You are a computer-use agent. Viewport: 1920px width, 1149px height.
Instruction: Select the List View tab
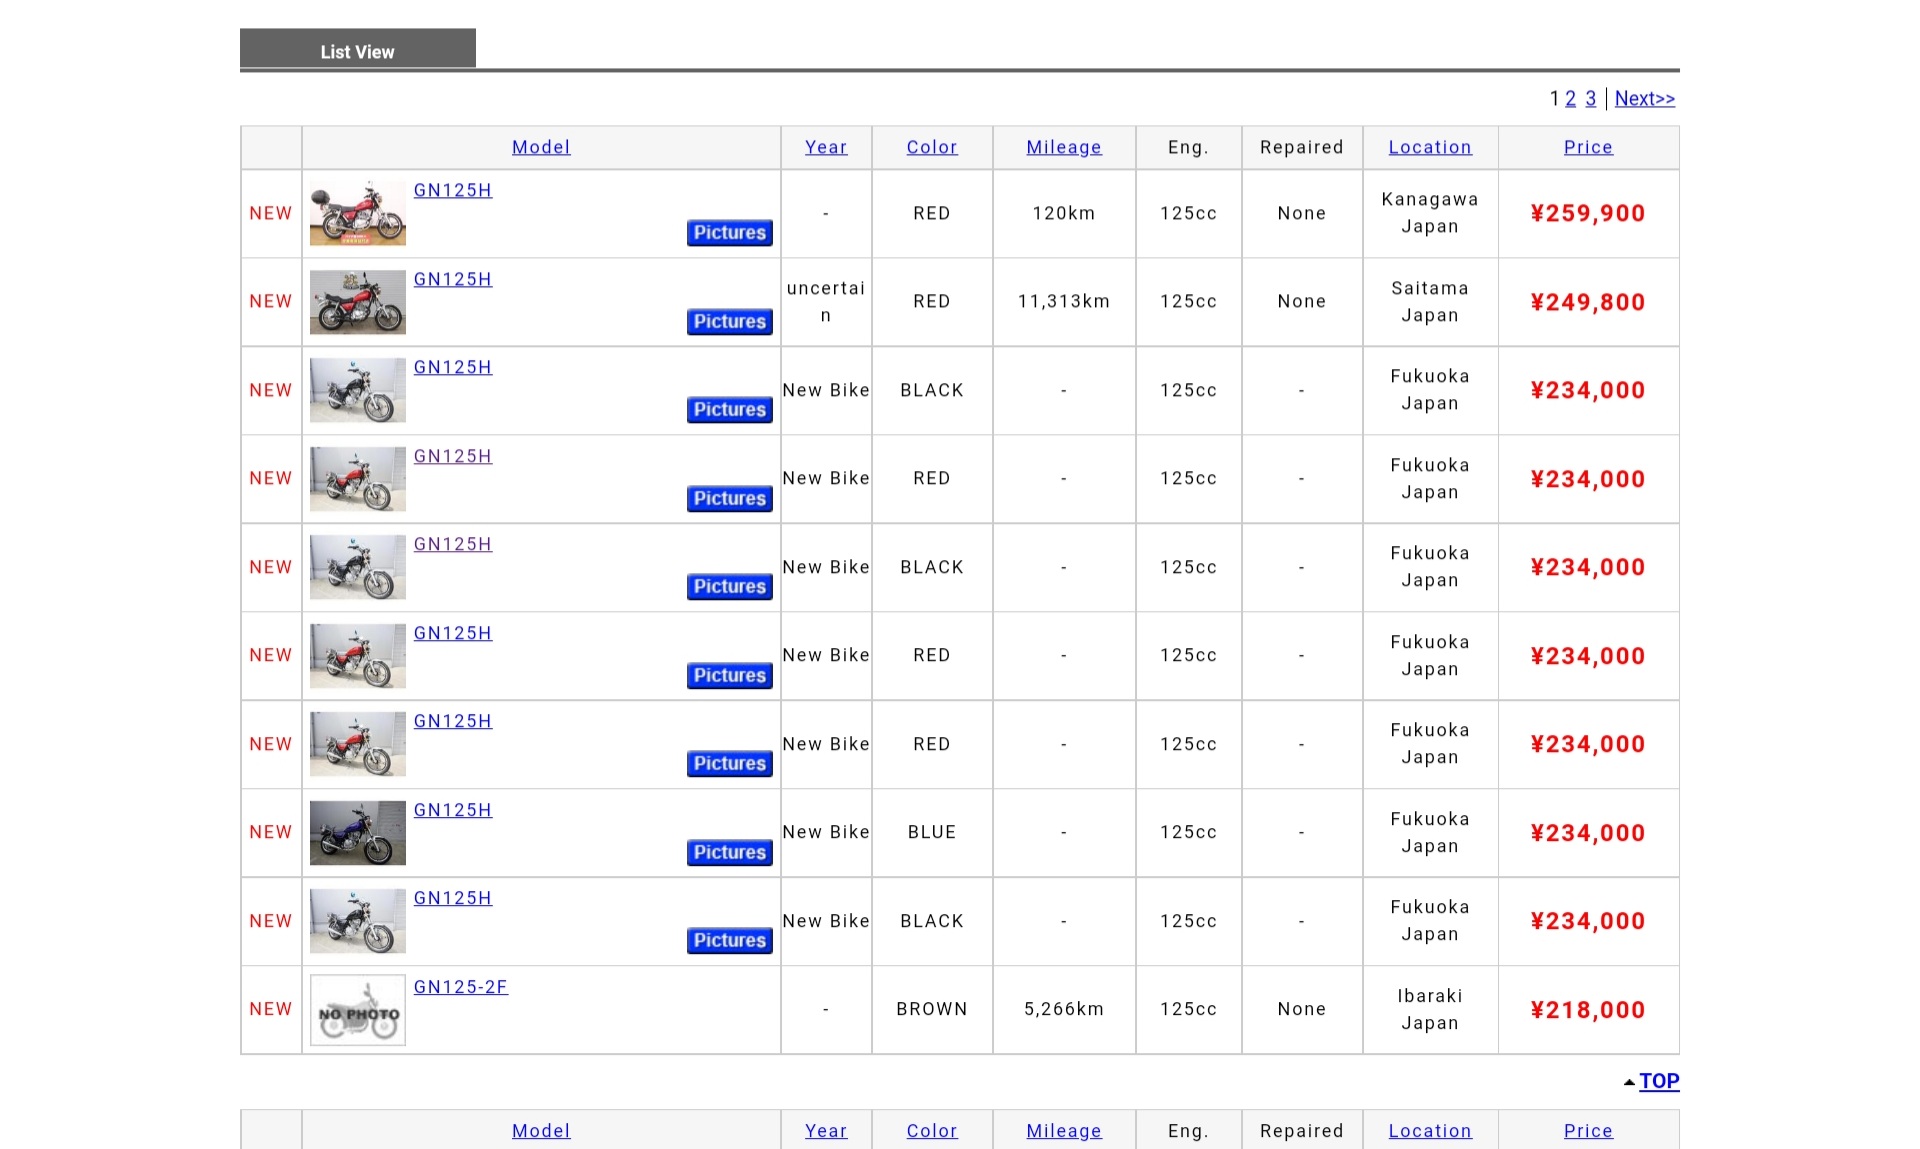tap(357, 49)
